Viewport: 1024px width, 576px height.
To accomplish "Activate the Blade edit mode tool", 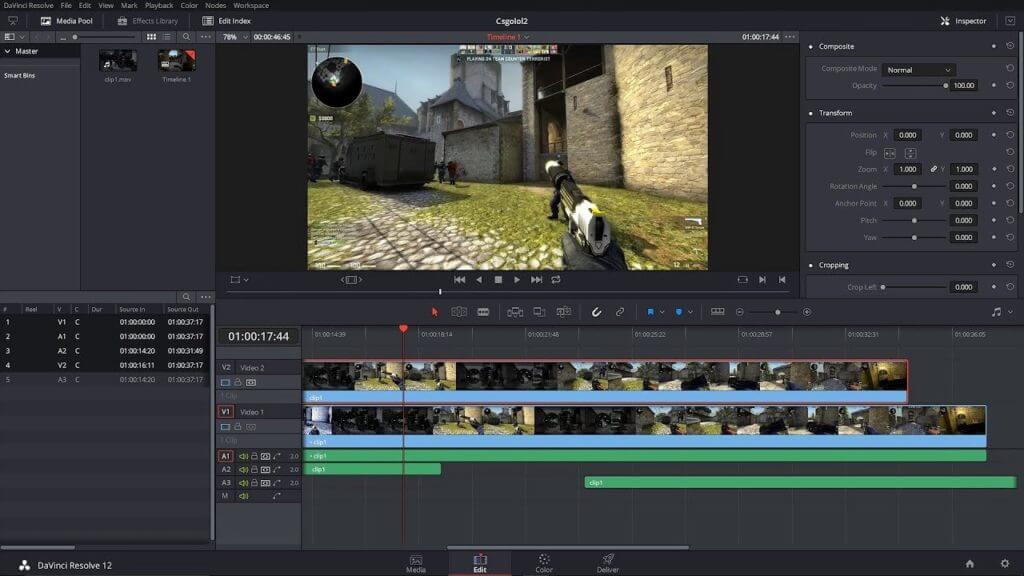I will pyautogui.click(x=483, y=312).
